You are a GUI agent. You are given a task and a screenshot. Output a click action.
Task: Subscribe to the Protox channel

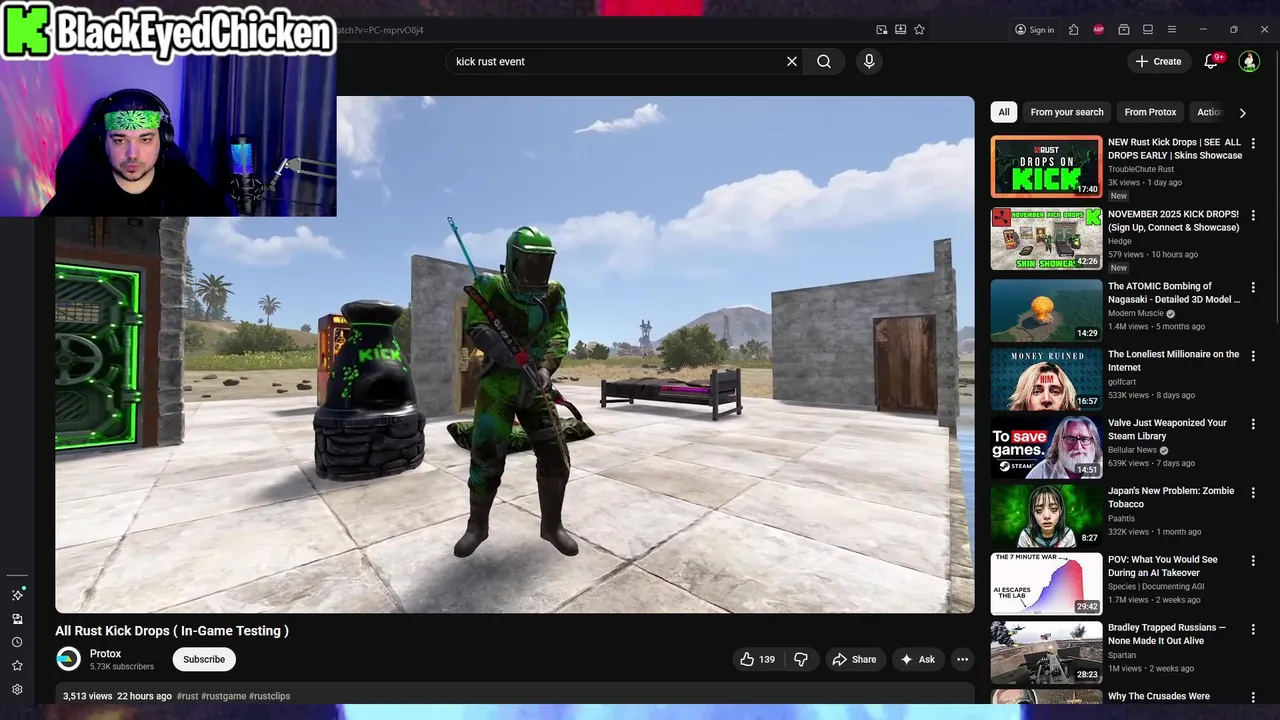coord(204,659)
